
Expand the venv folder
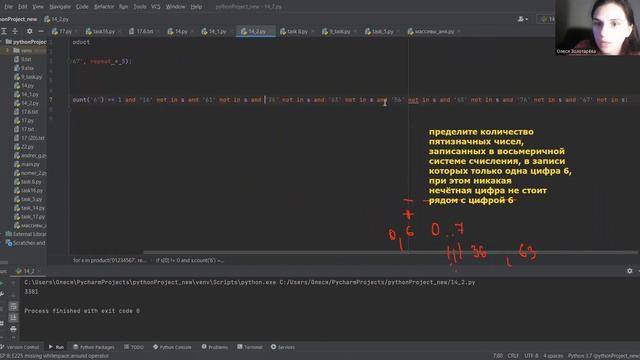pos(7,51)
